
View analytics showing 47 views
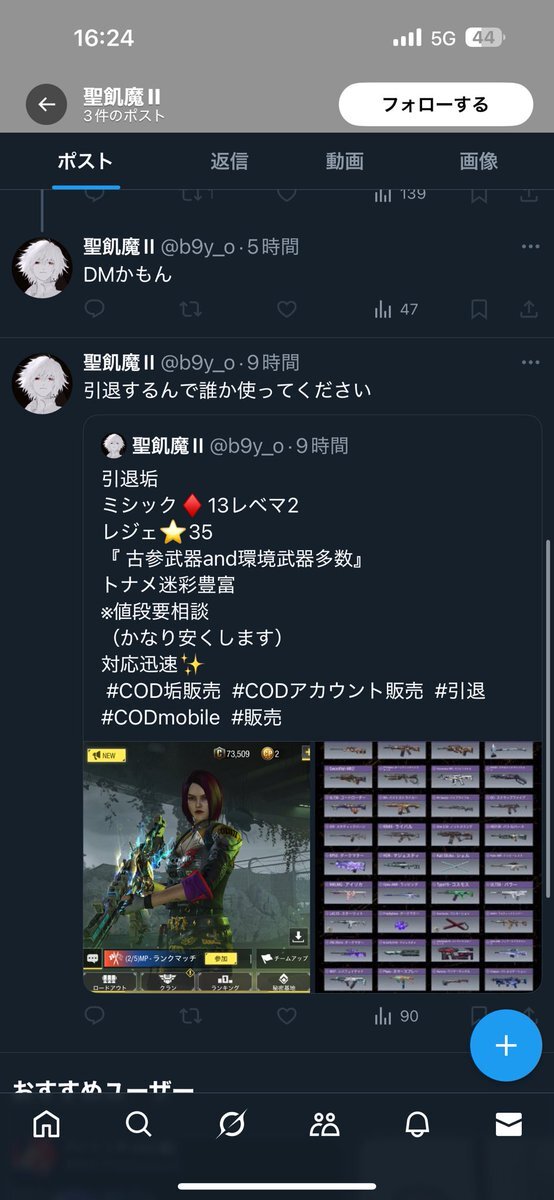395,309
